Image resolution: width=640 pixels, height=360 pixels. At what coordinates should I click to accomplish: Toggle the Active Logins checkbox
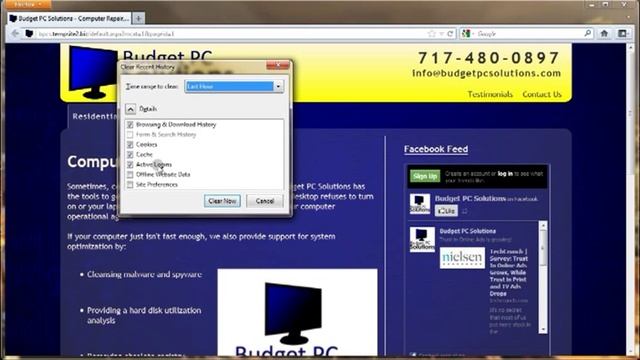click(130, 164)
